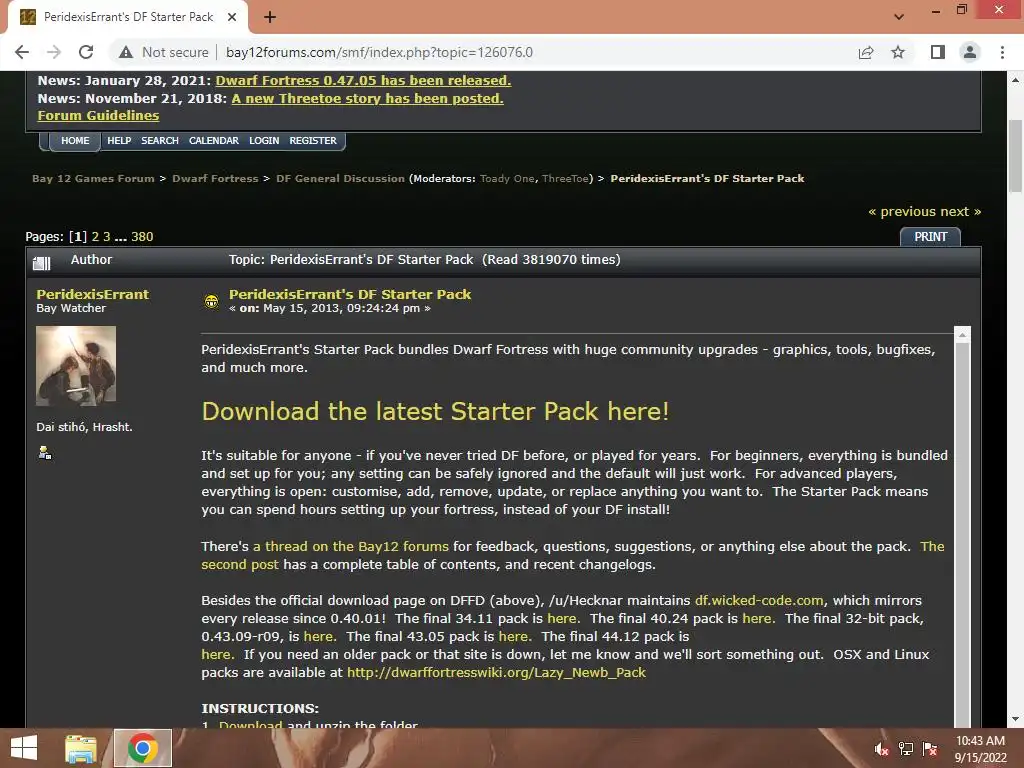Open the Chrome profile avatar
Image resolution: width=1024 pixels, height=768 pixels.
(x=970, y=52)
